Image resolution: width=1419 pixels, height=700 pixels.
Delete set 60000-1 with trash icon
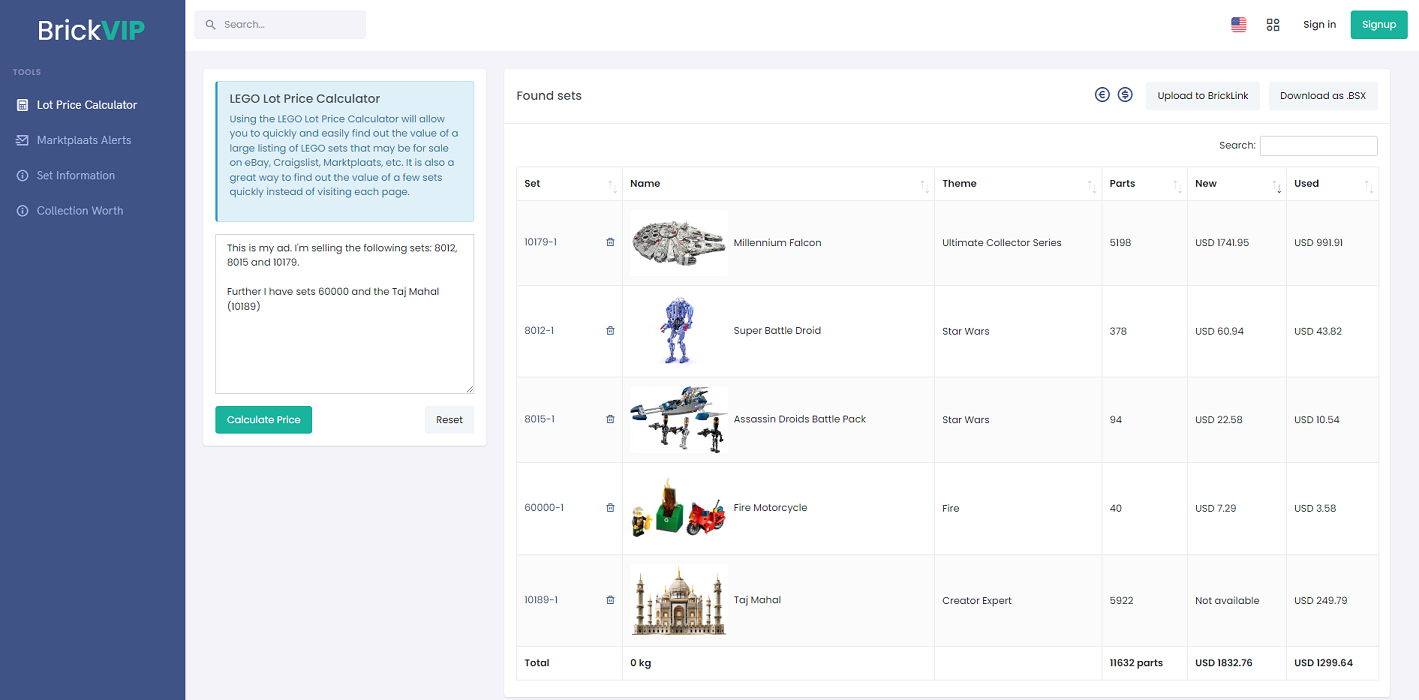[x=610, y=507]
